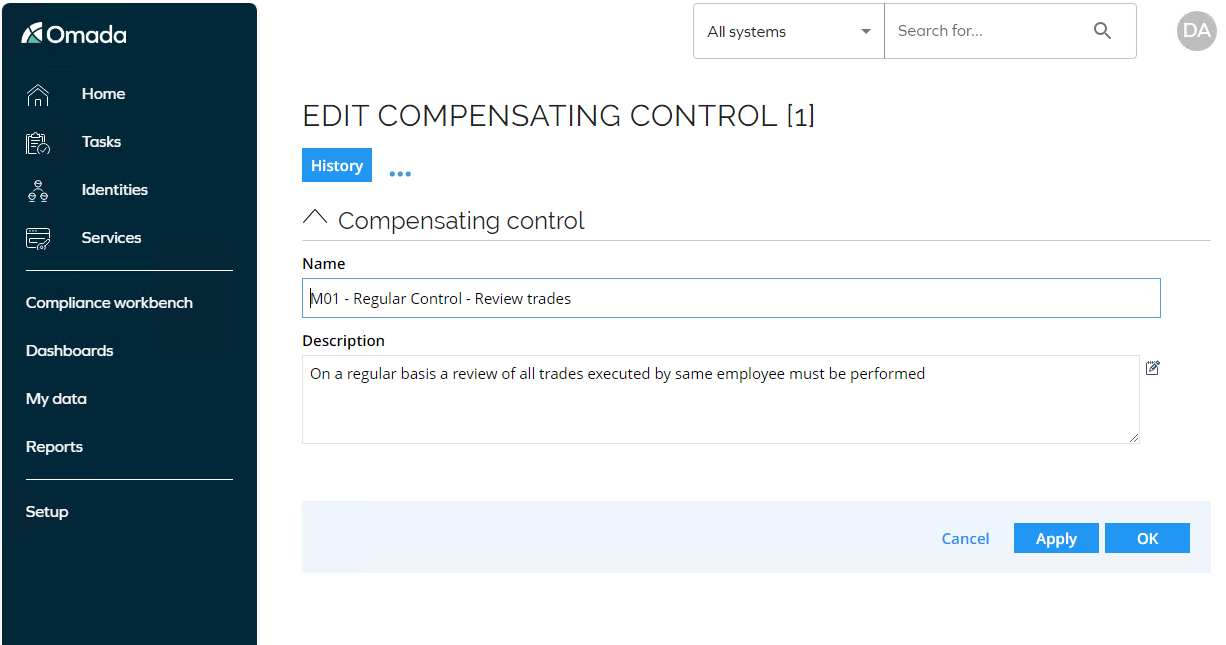Click the History button
Viewport: 1226px width, 645px height.
(x=337, y=165)
